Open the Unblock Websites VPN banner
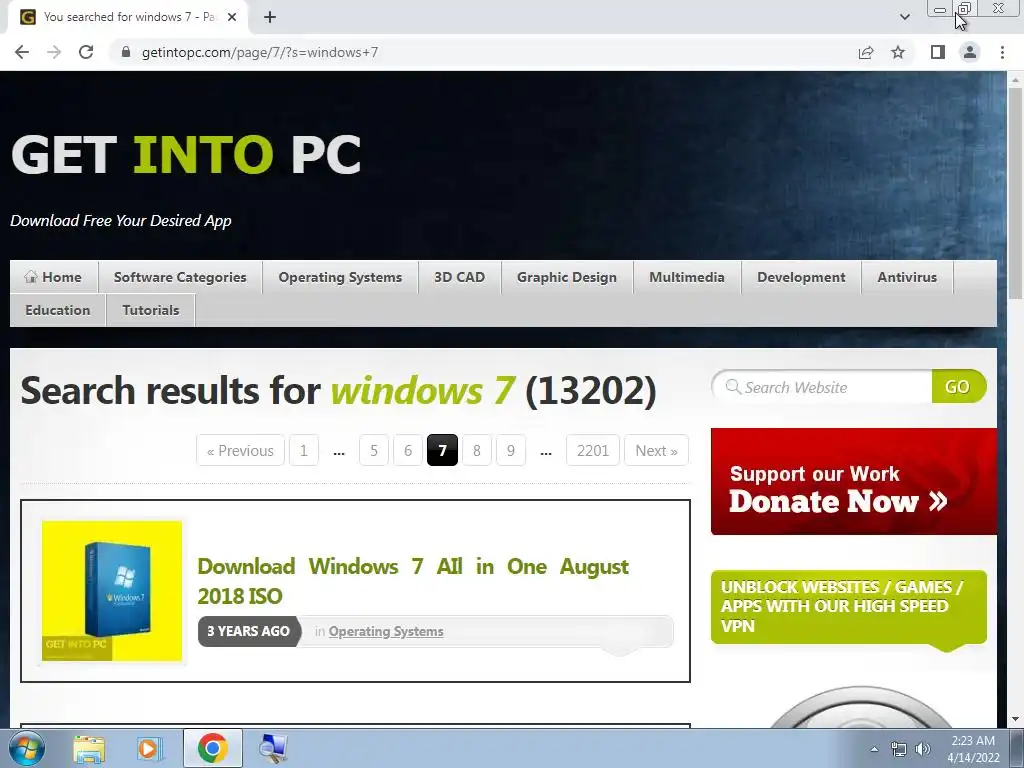The height and width of the screenshot is (768, 1024). point(848,607)
